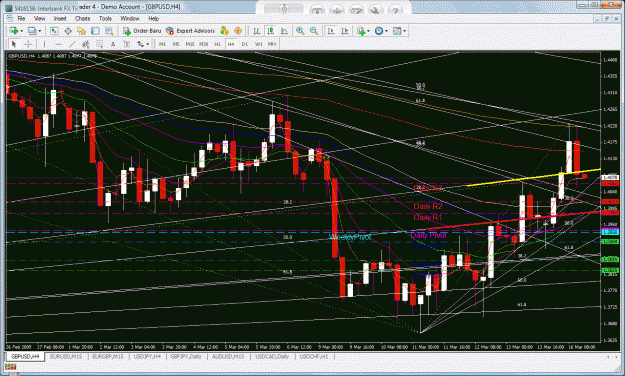Image resolution: width=625 pixels, height=376 pixels.
Task: Switch to USDCAD,Daily chart tab
Action: pos(272,356)
